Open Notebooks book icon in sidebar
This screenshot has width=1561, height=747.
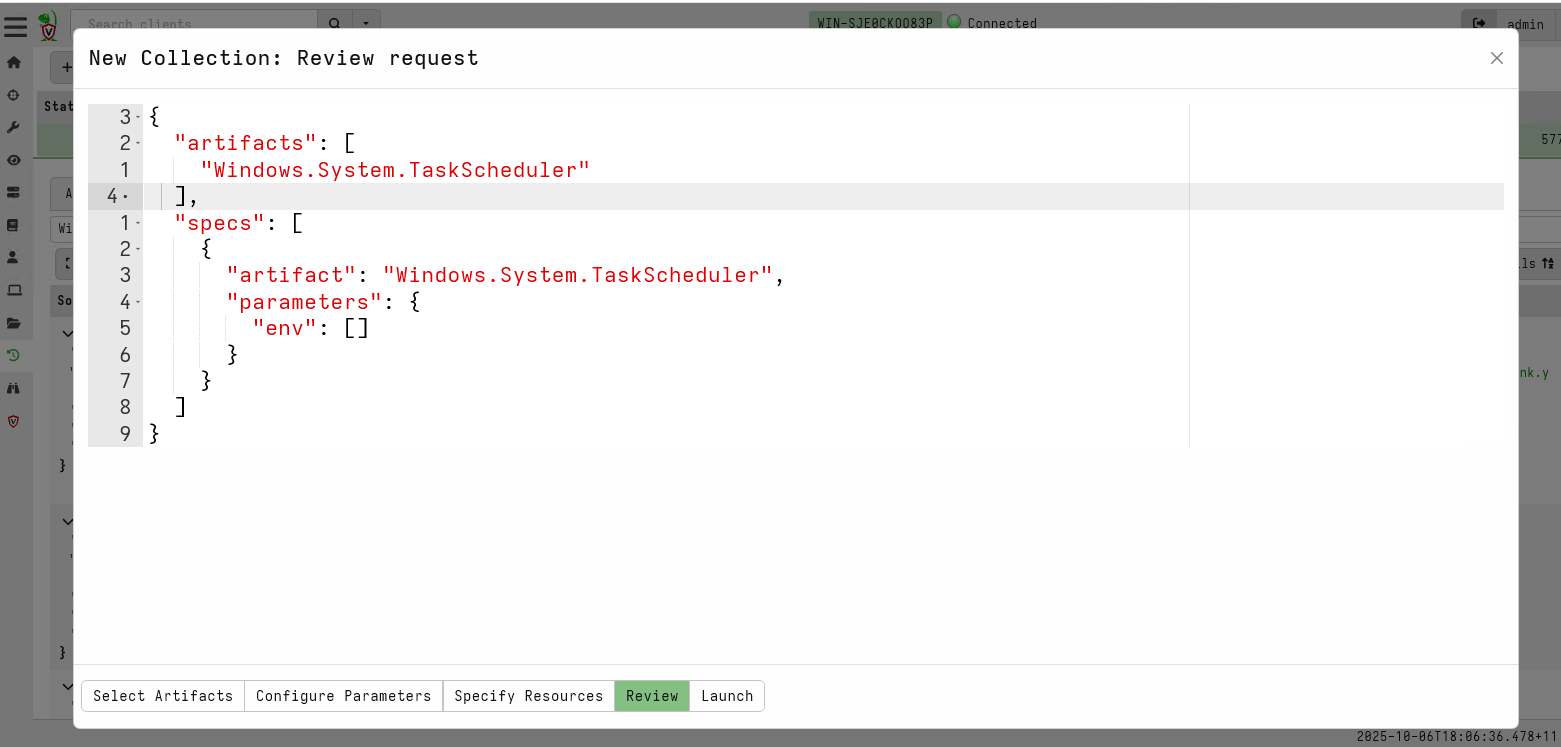click(14, 225)
